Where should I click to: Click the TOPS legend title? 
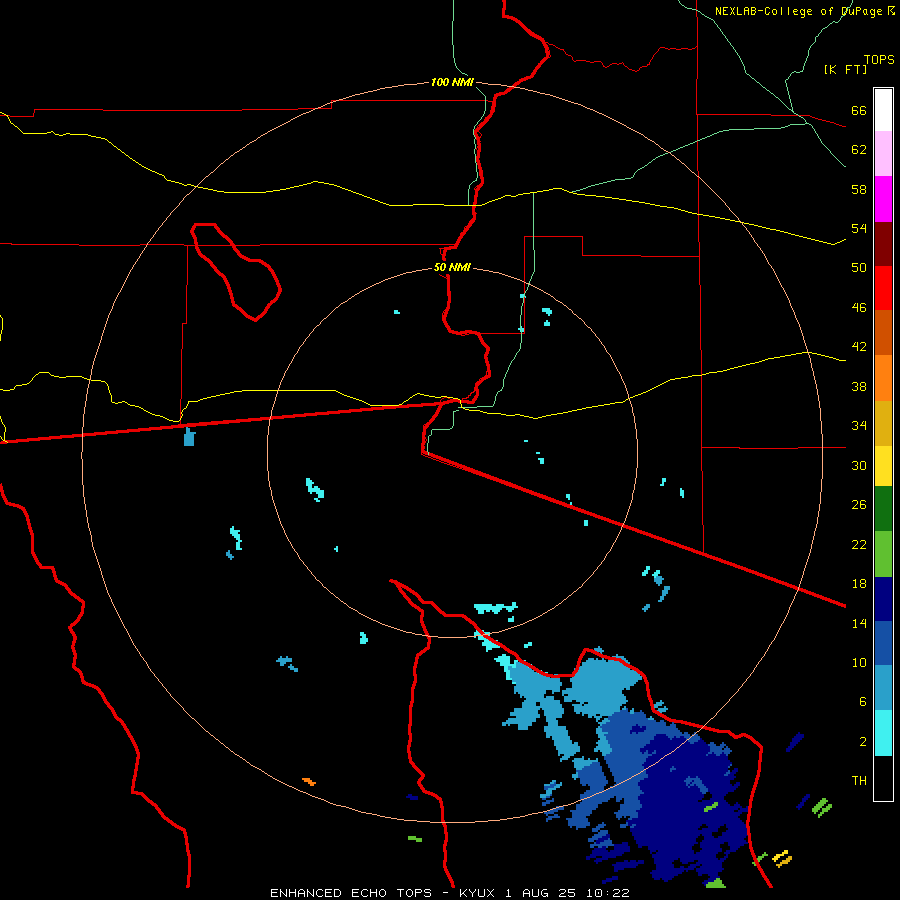pyautogui.click(x=879, y=60)
